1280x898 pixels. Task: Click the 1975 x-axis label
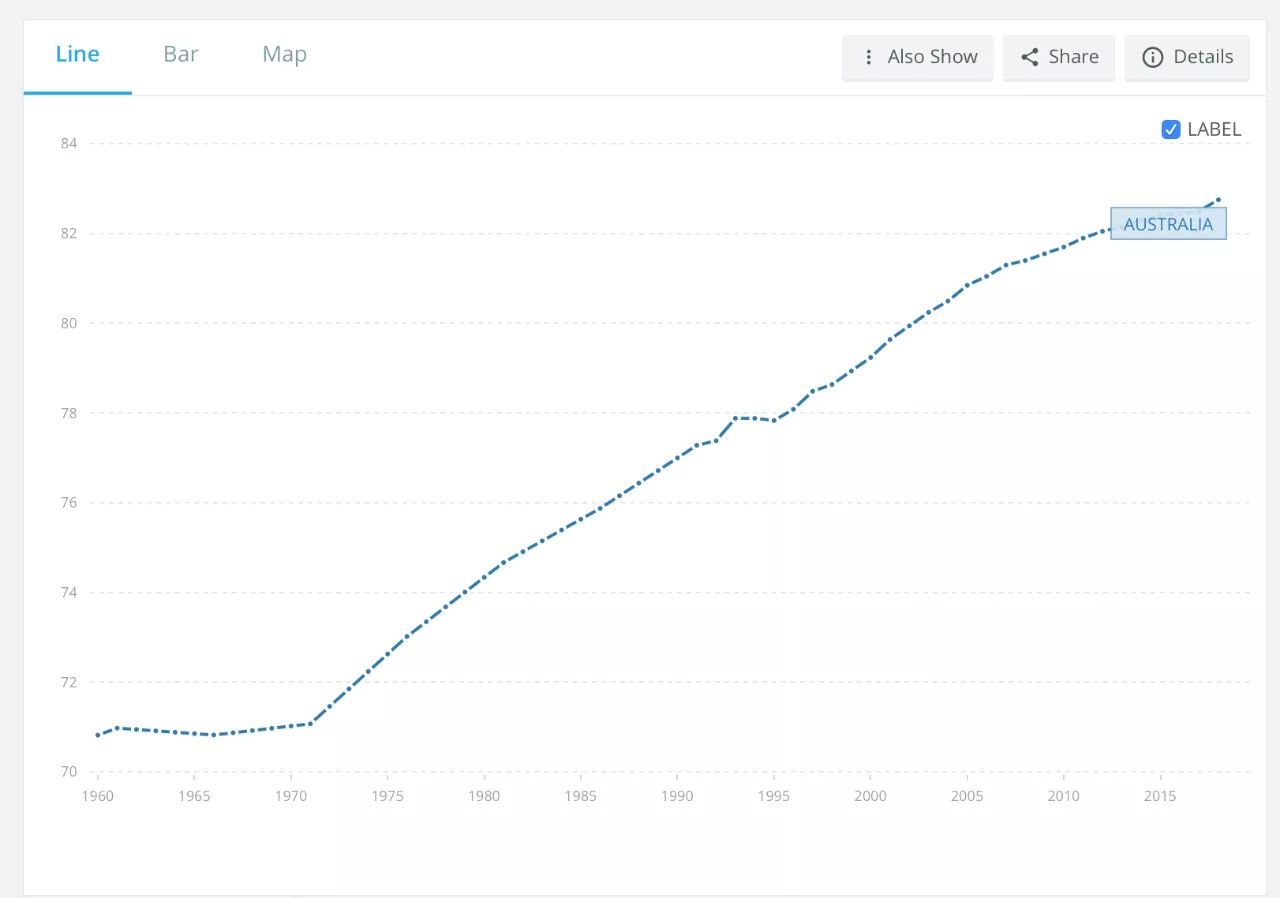387,796
